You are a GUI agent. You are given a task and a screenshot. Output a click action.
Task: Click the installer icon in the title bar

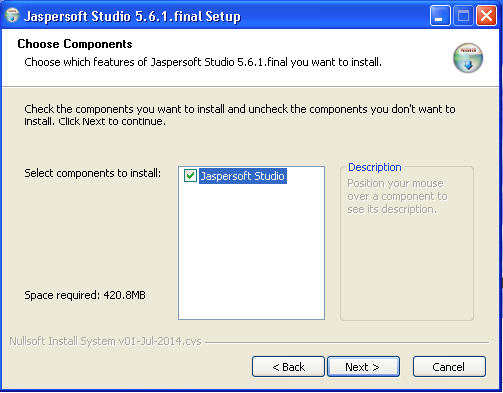12,15
